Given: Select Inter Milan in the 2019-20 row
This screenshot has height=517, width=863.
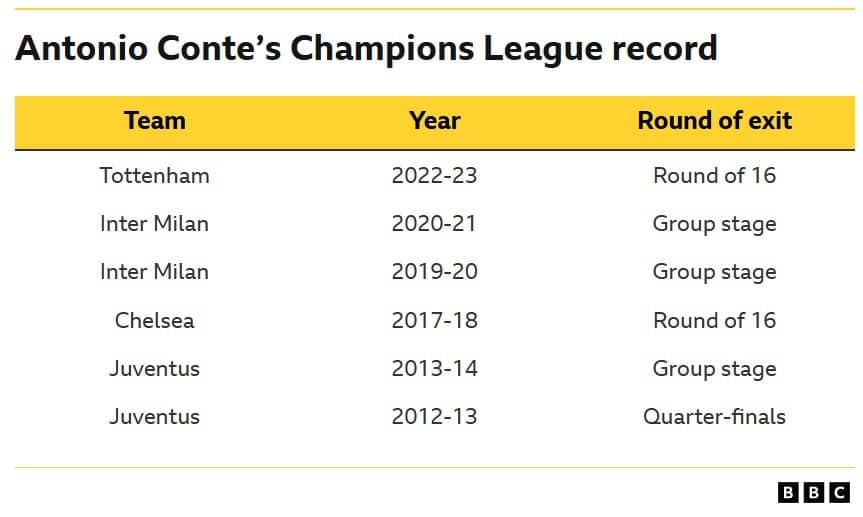Looking at the screenshot, I should (154, 272).
